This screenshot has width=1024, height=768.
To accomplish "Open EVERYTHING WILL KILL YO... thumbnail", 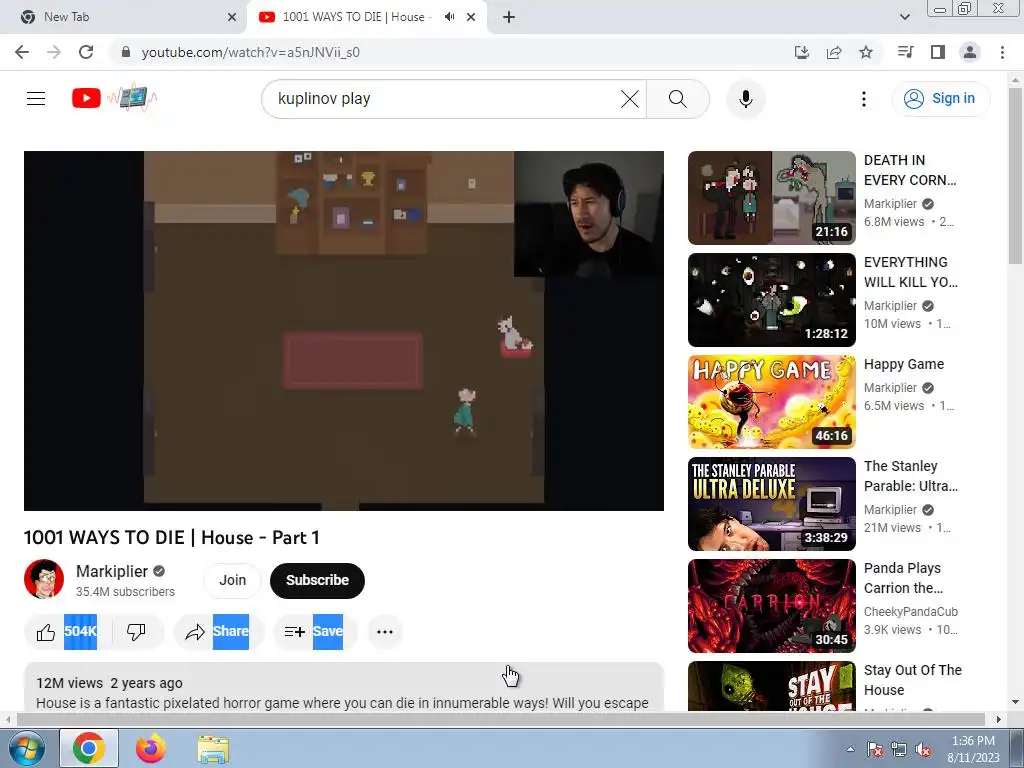I will (771, 300).
